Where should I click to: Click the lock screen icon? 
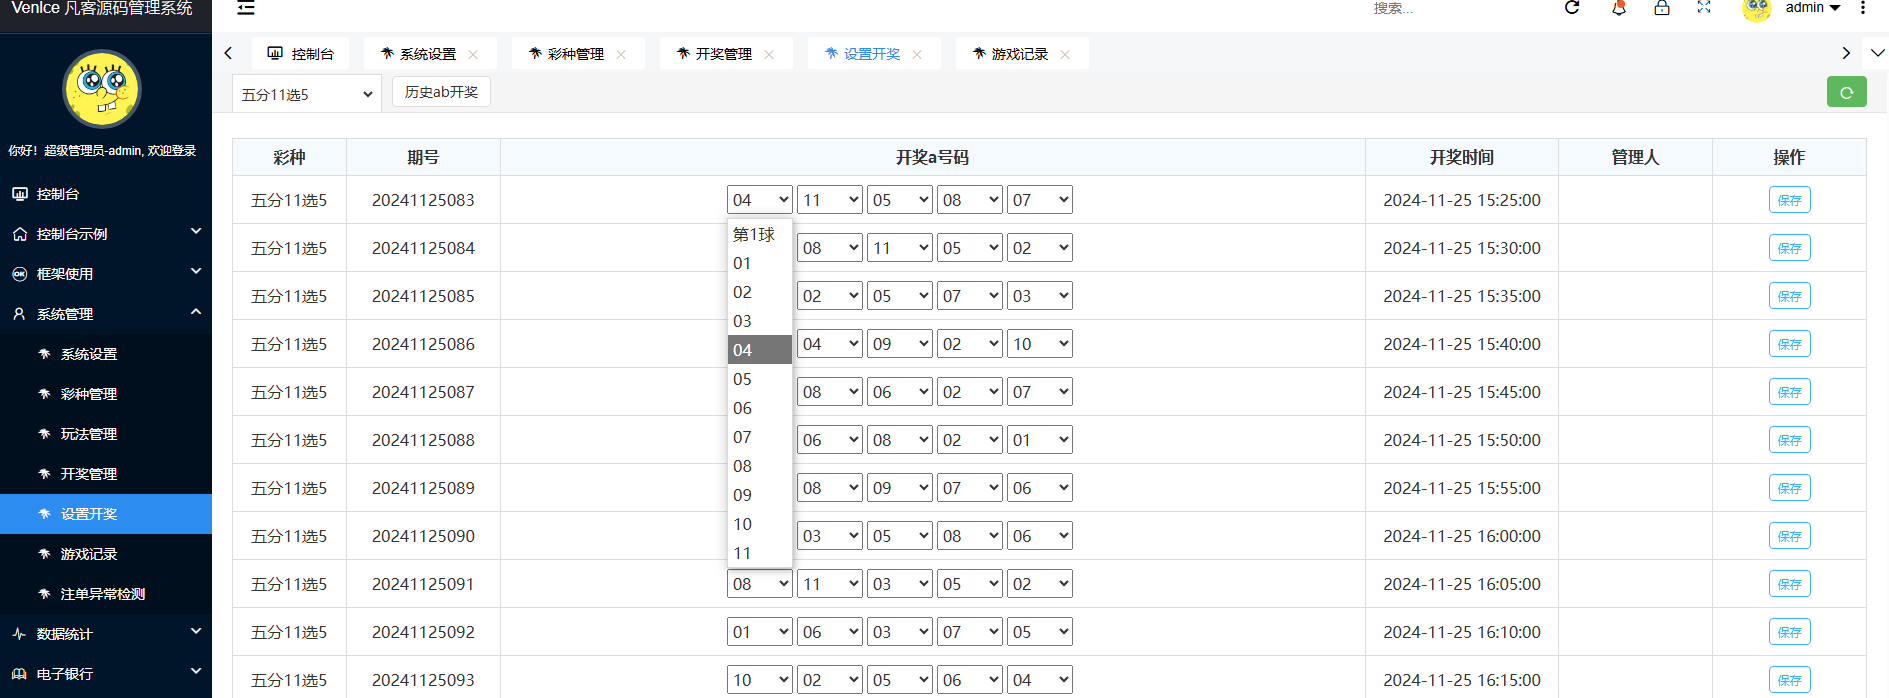(x=1661, y=8)
